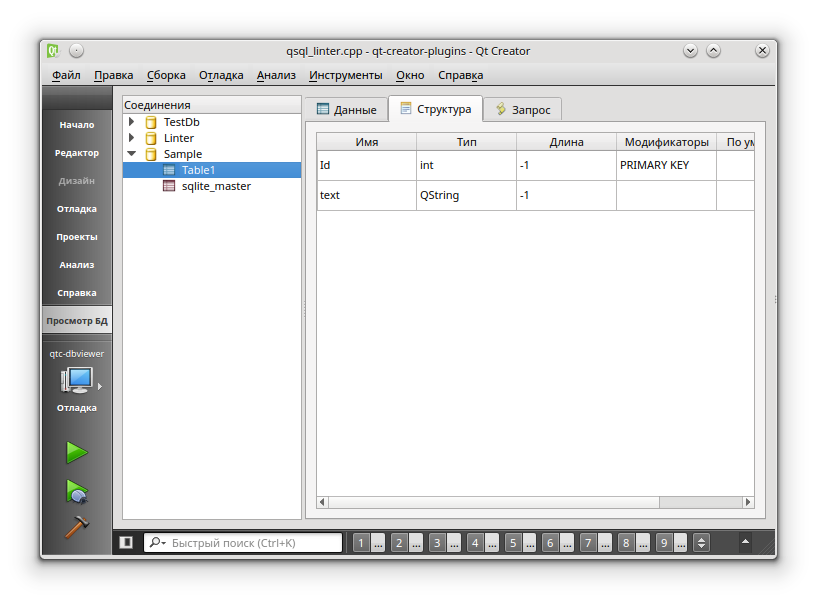
Task: Toggle the sidebar with the bottom-bar panel icon
Action: [x=126, y=543]
